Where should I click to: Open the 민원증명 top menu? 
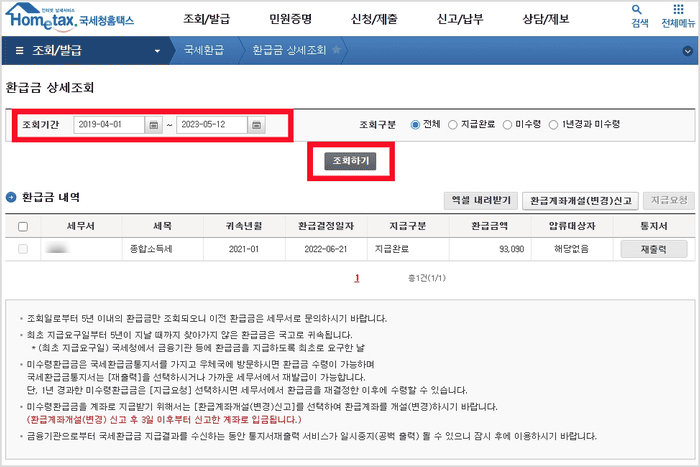coord(290,19)
